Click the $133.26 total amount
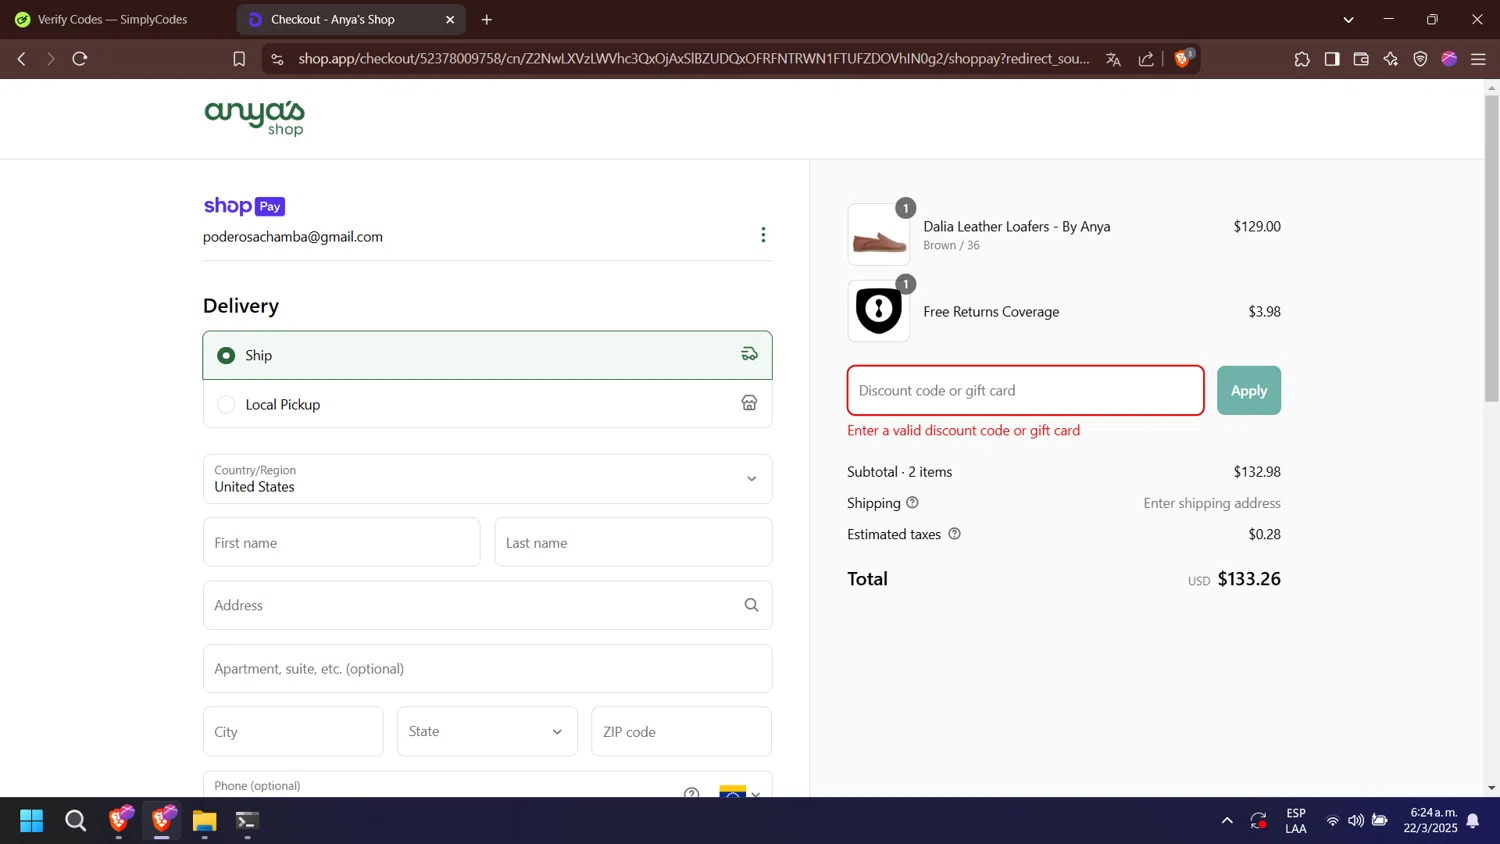Screen dimensions: 1500x844 [1249, 579]
